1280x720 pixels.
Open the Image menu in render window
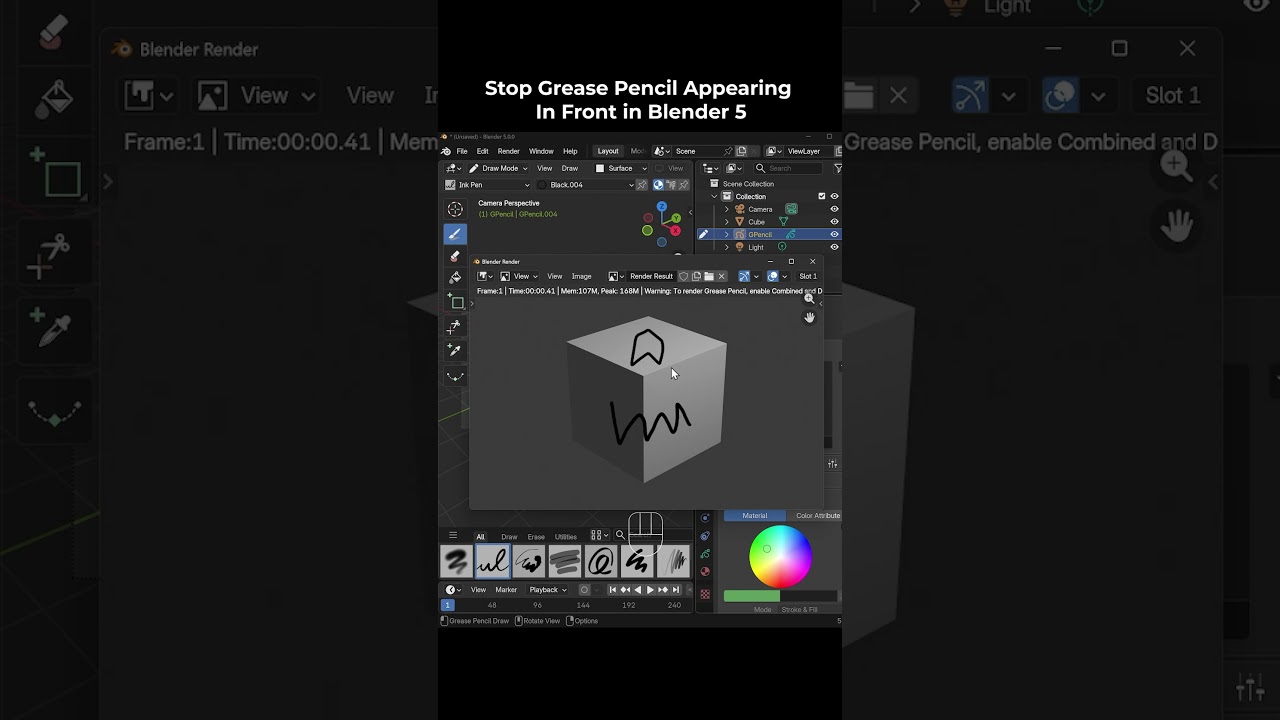click(581, 276)
